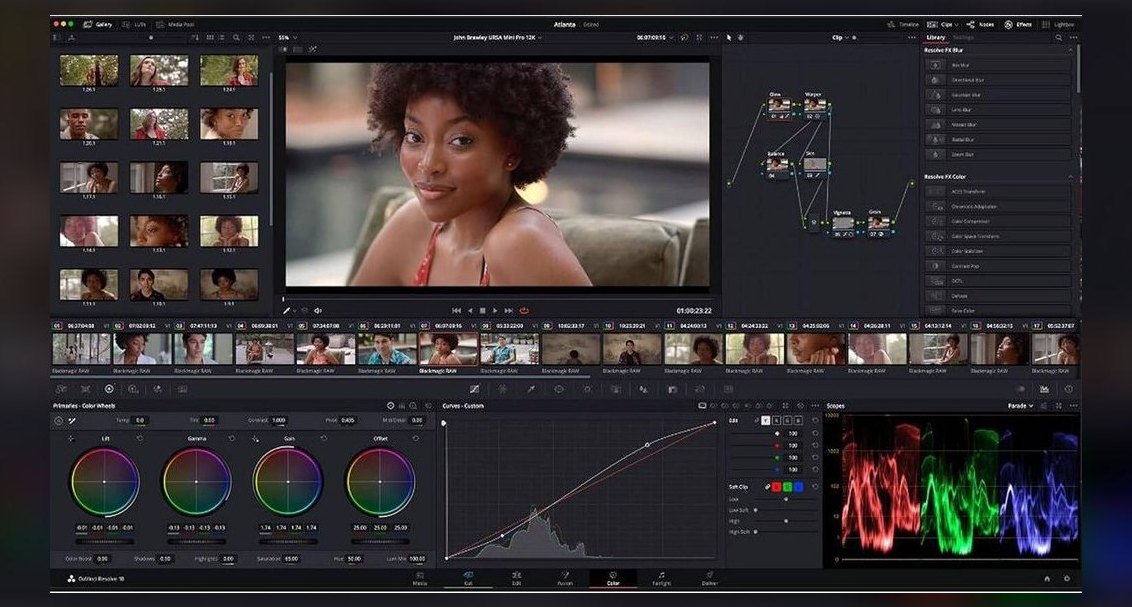The height and width of the screenshot is (607, 1132).
Task: Select the Glow node in node graph
Action: click(x=778, y=106)
